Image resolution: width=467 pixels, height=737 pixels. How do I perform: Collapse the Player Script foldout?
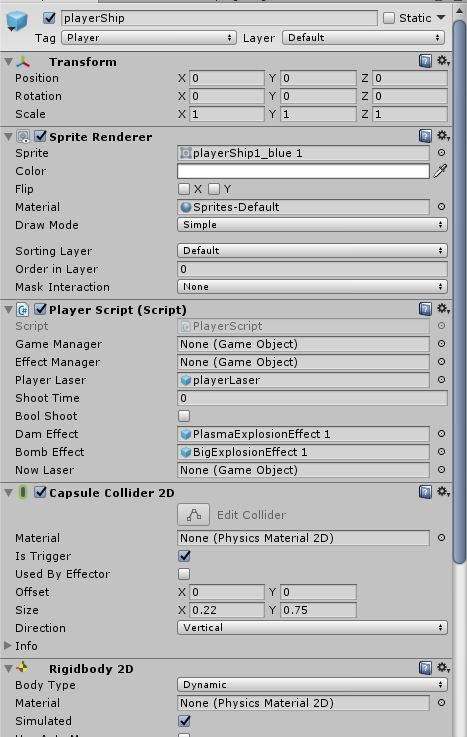click(8, 310)
